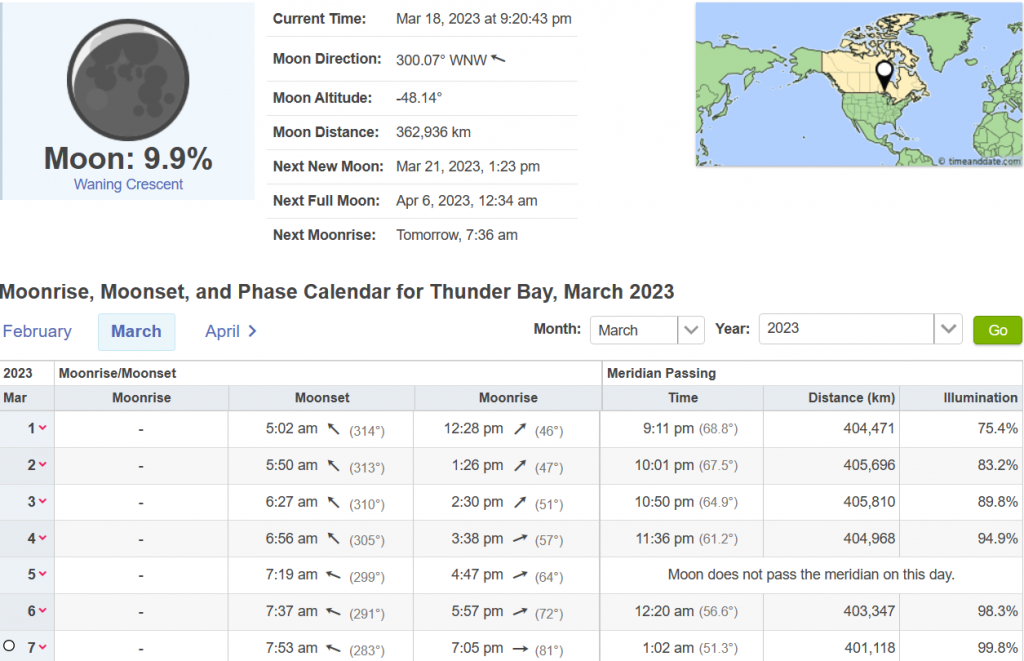Screen dimensions: 1024x661
Task: Expand the March 6 row details
Action: pos(42,612)
